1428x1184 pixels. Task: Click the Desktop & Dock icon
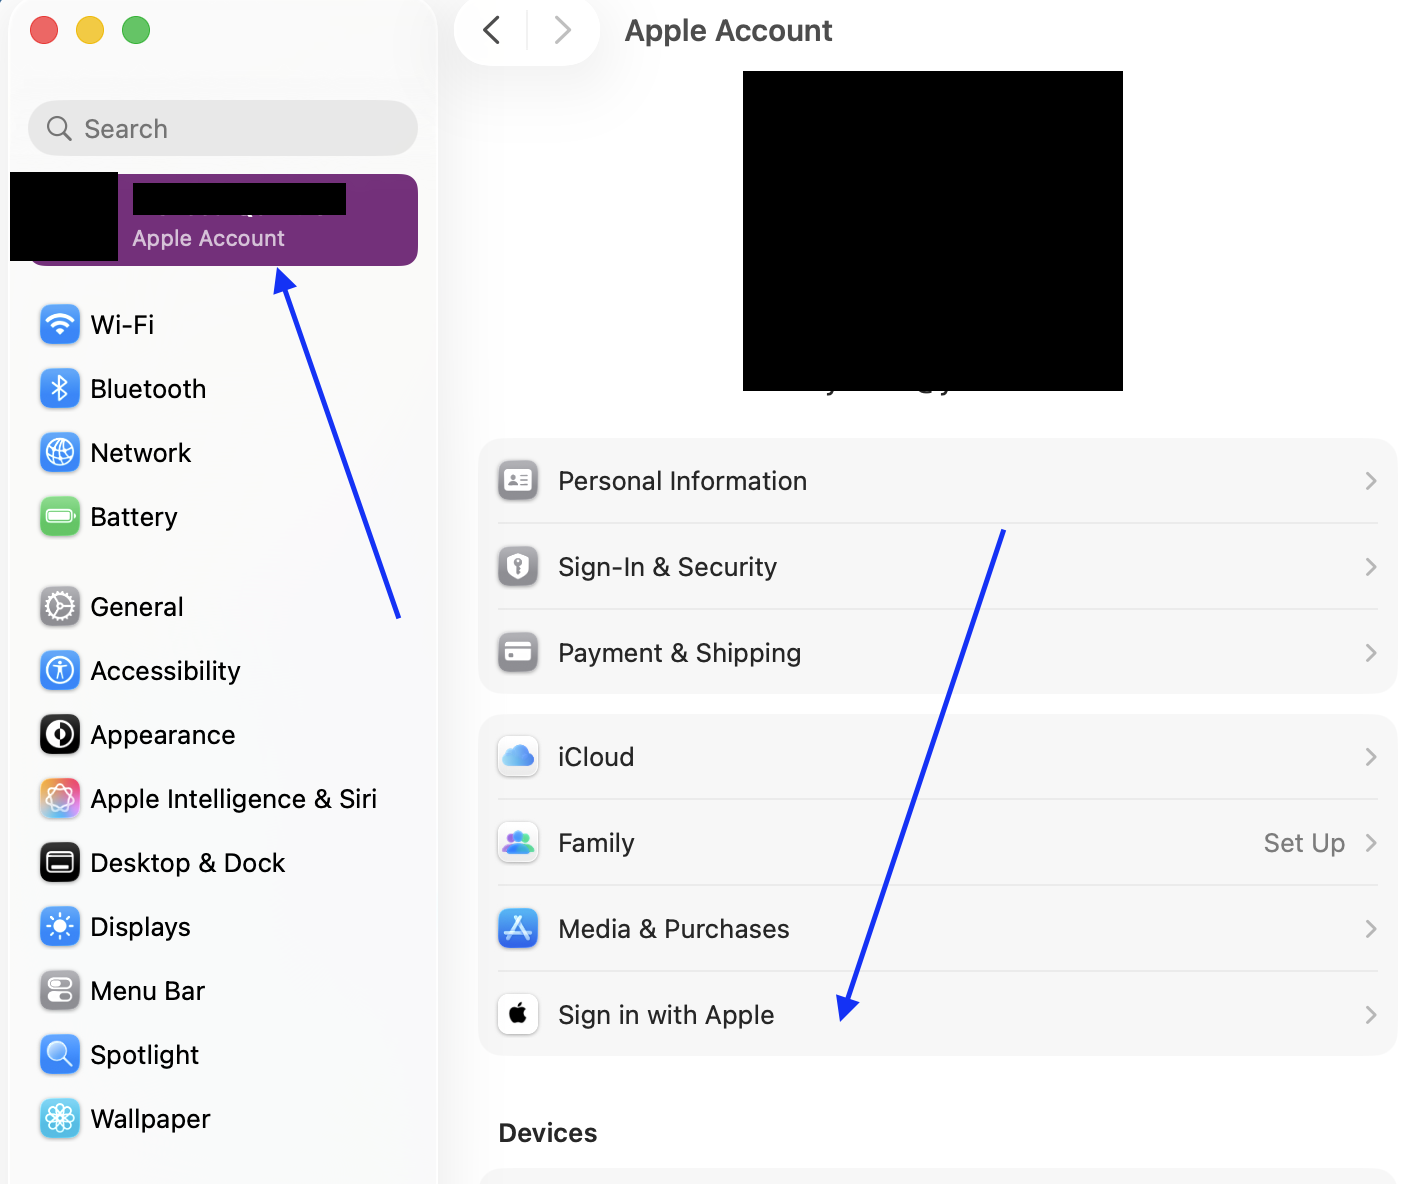(x=60, y=863)
